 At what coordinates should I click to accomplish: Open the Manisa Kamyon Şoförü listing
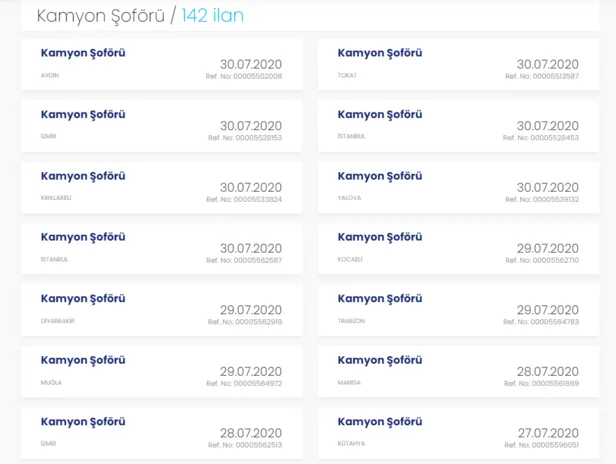point(380,360)
